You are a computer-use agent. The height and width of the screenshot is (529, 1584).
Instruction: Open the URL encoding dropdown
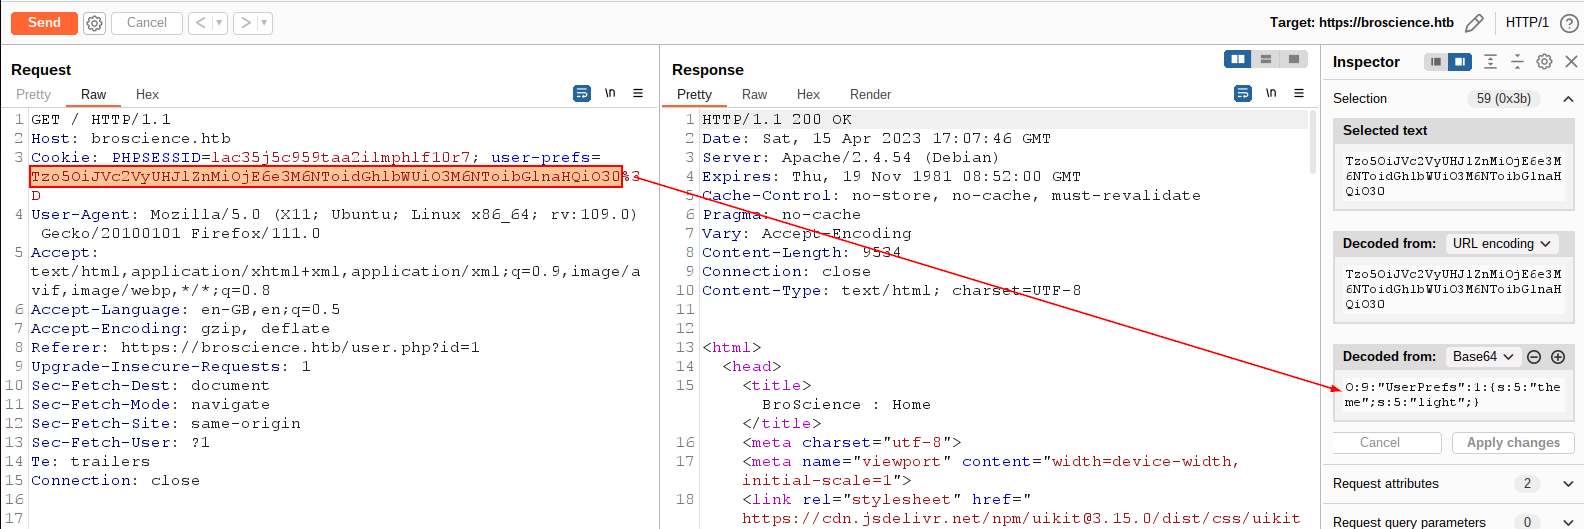point(1501,244)
